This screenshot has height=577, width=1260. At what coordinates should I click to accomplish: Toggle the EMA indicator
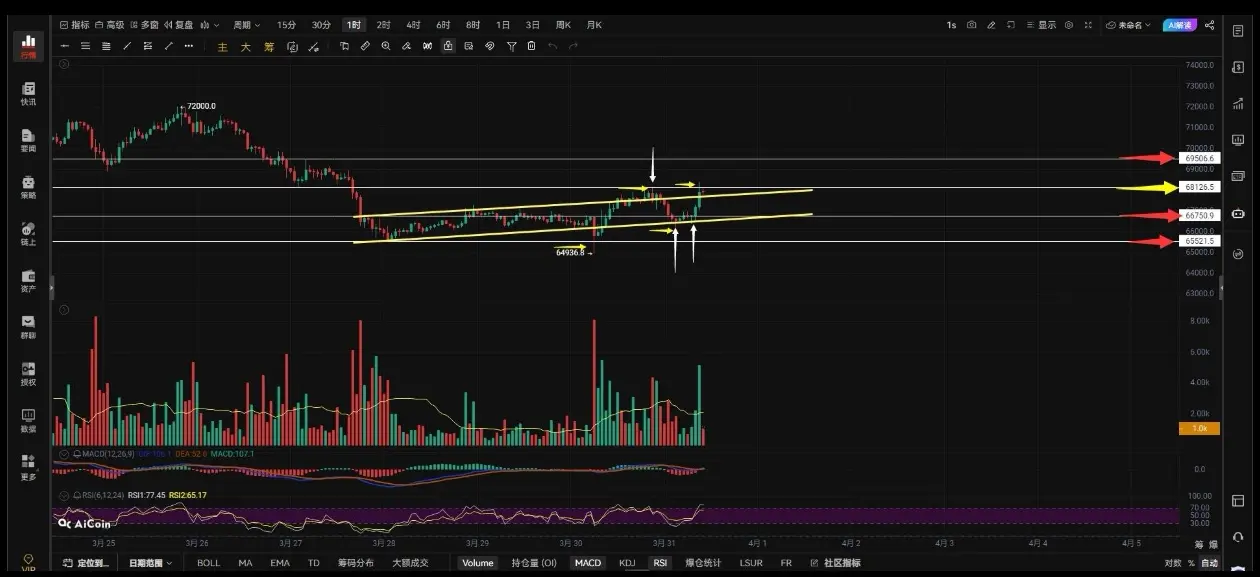280,563
